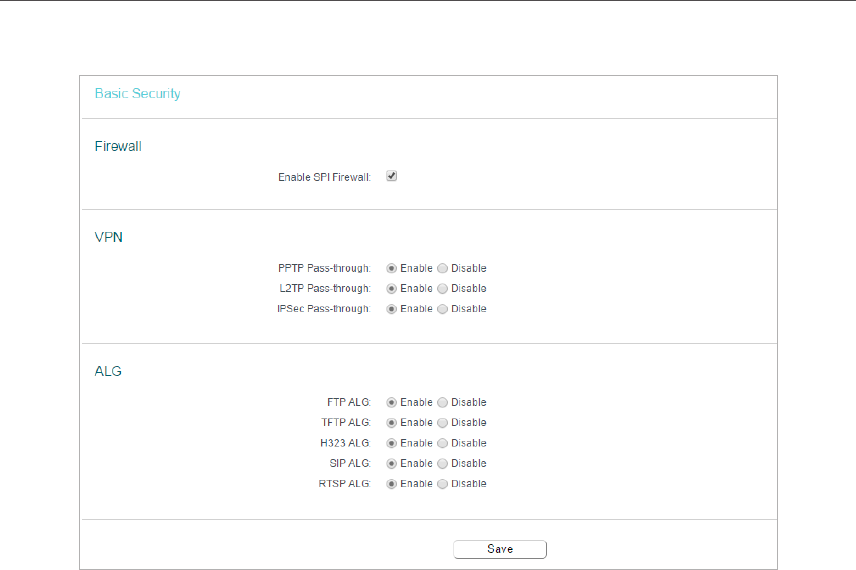Click the Save button

click(500, 549)
